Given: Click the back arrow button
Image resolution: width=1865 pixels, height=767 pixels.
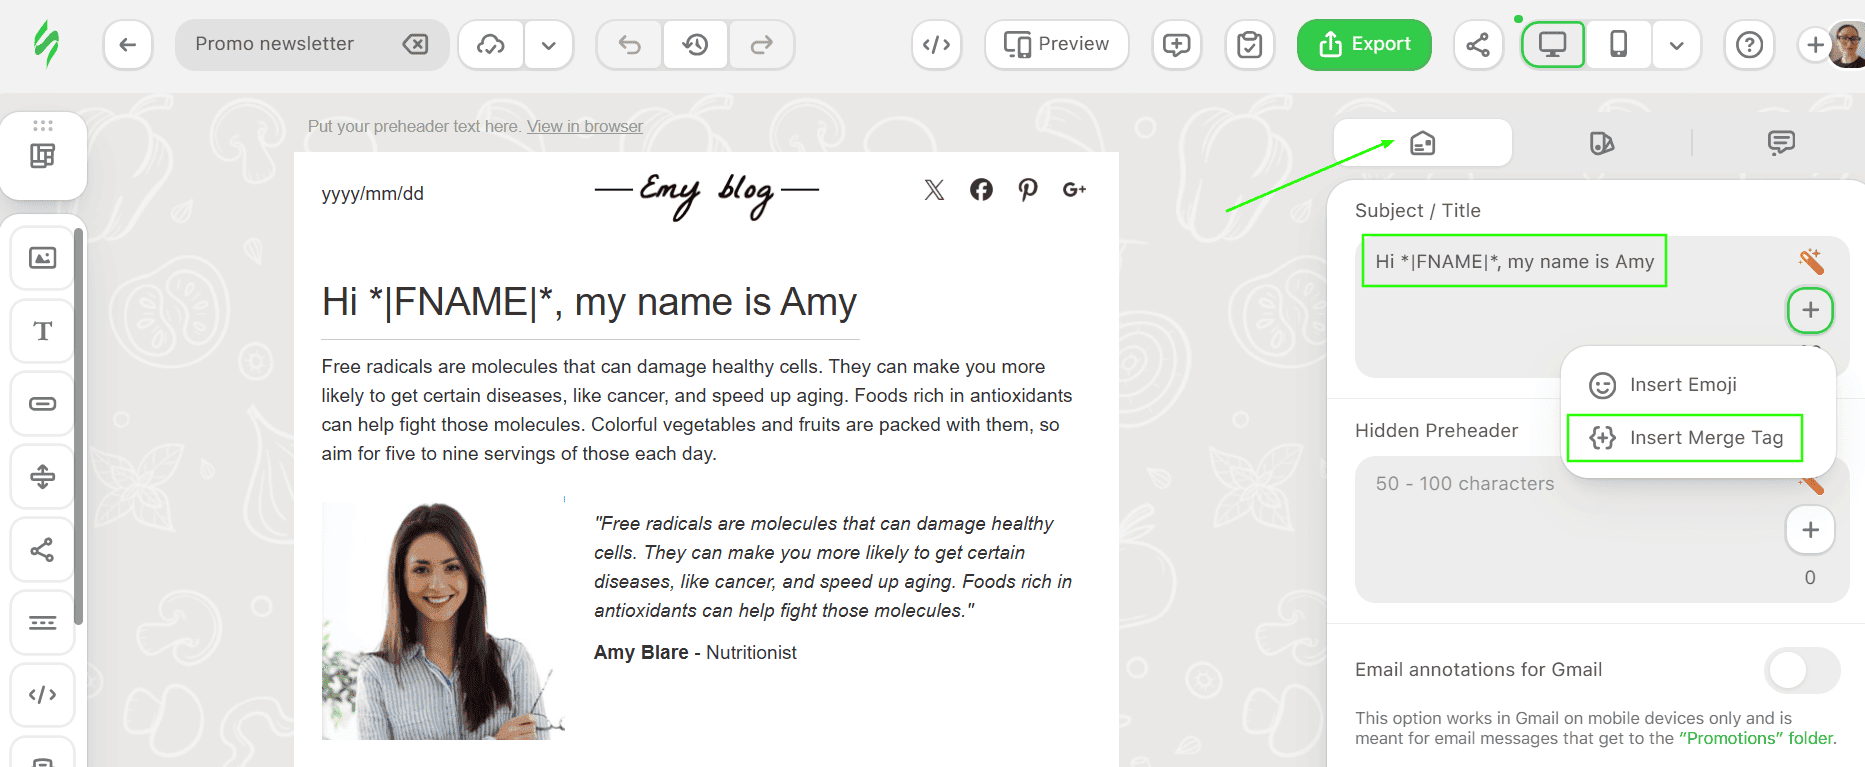Looking at the screenshot, I should click(x=127, y=44).
